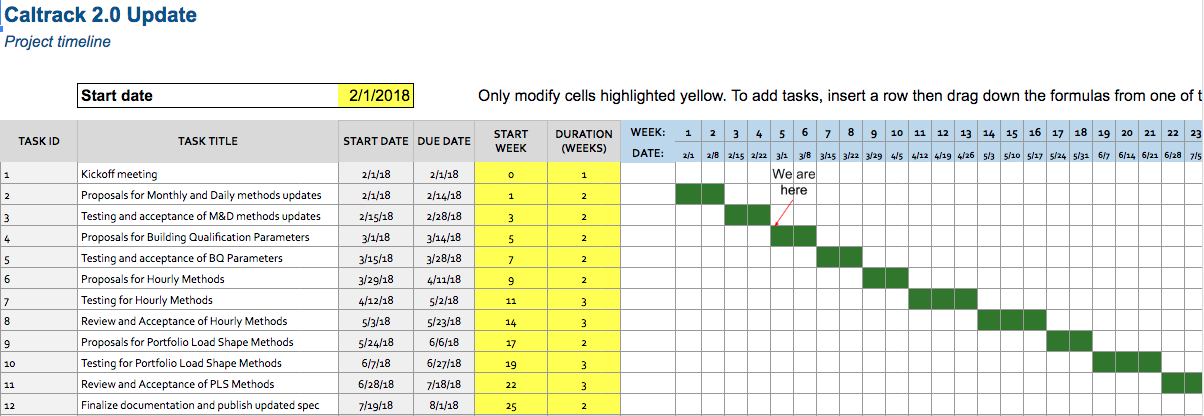Click the start week cell with value 14
Image resolution: width=1204 pixels, height=416 pixels.
pos(511,321)
